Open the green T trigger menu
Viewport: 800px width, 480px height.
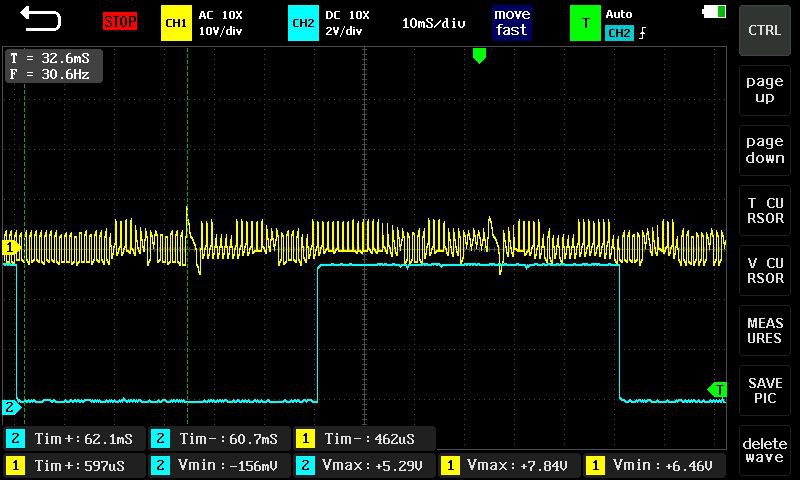[x=585, y=23]
